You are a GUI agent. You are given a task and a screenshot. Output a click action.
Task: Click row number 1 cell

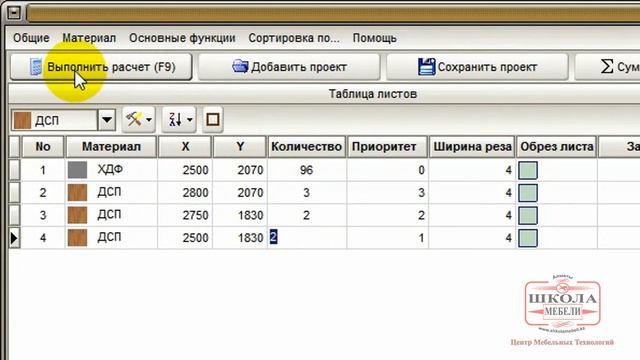(43, 170)
